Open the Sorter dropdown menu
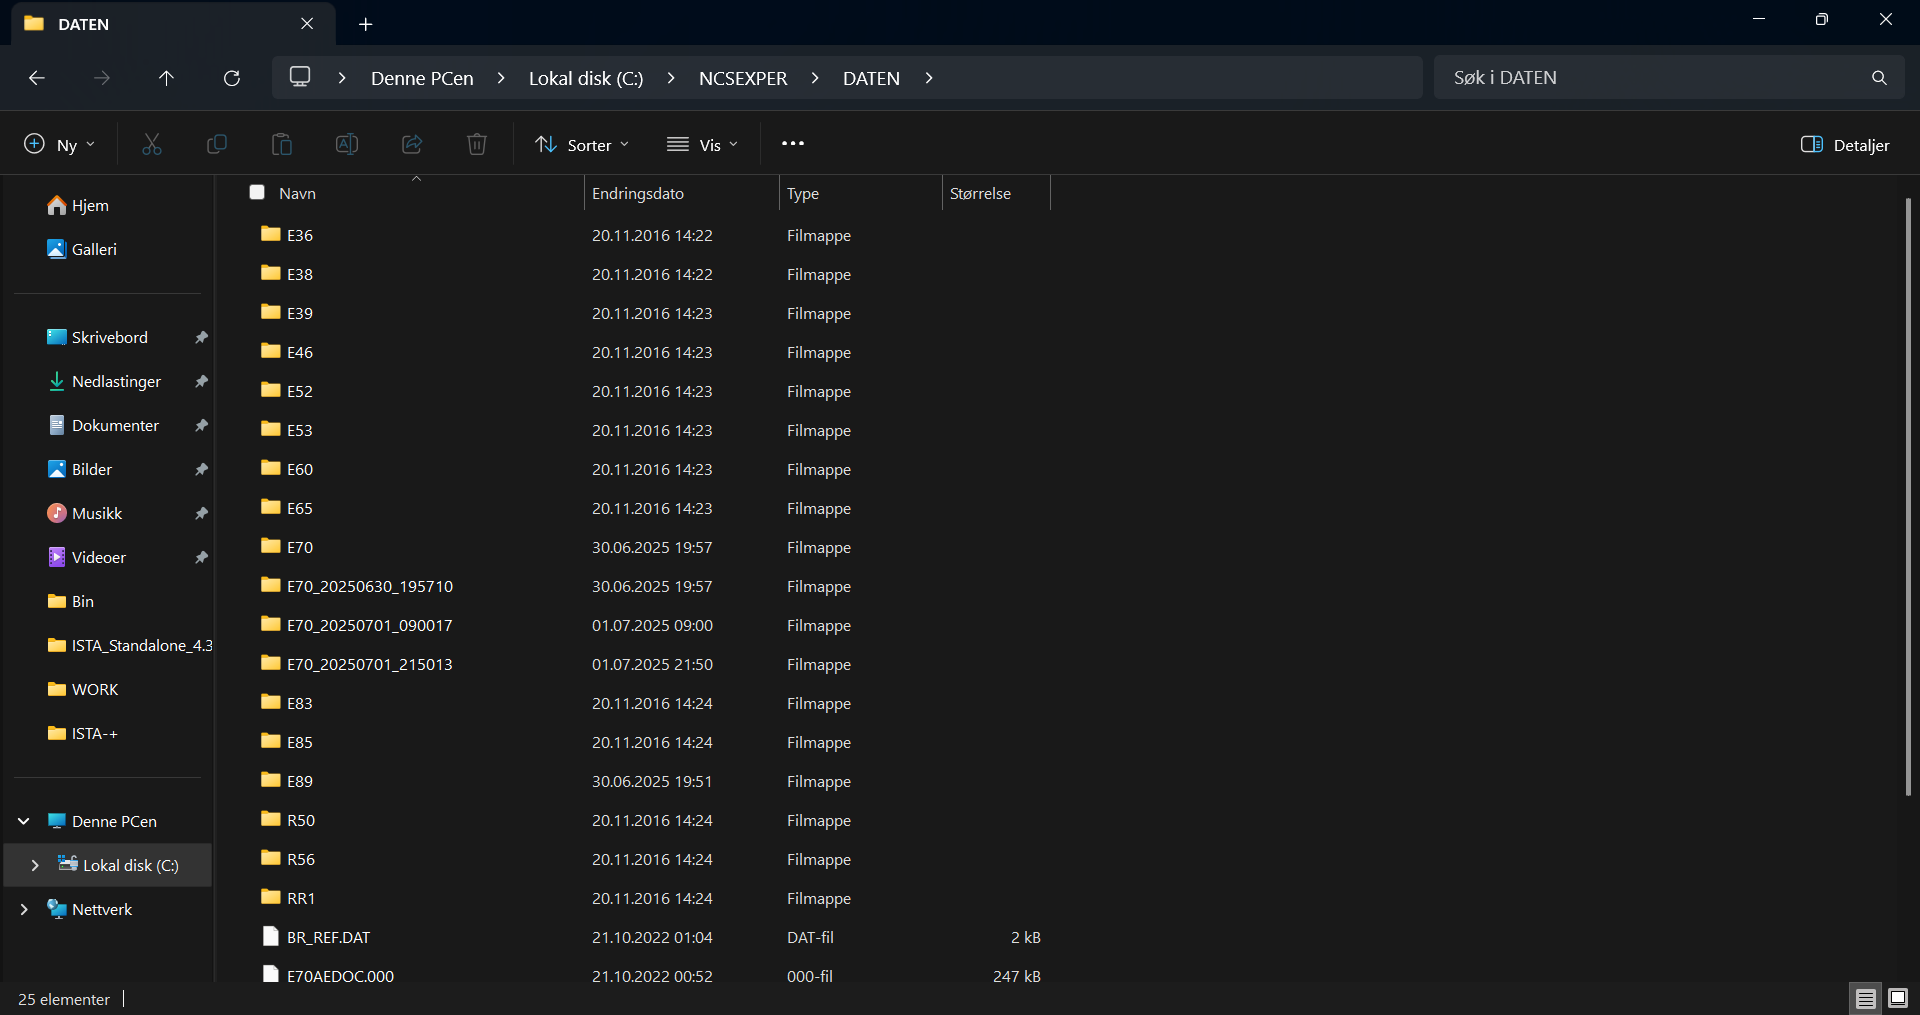 [x=582, y=145]
